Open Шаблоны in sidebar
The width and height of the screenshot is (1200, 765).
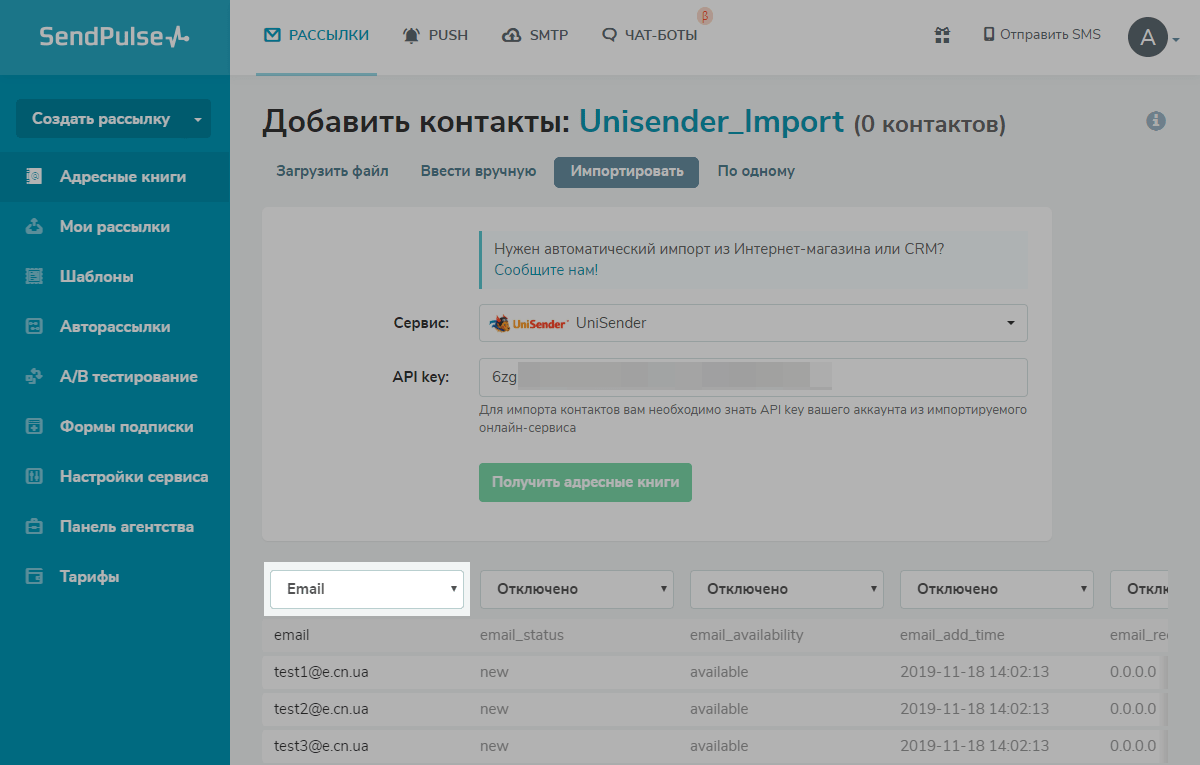tap(115, 277)
